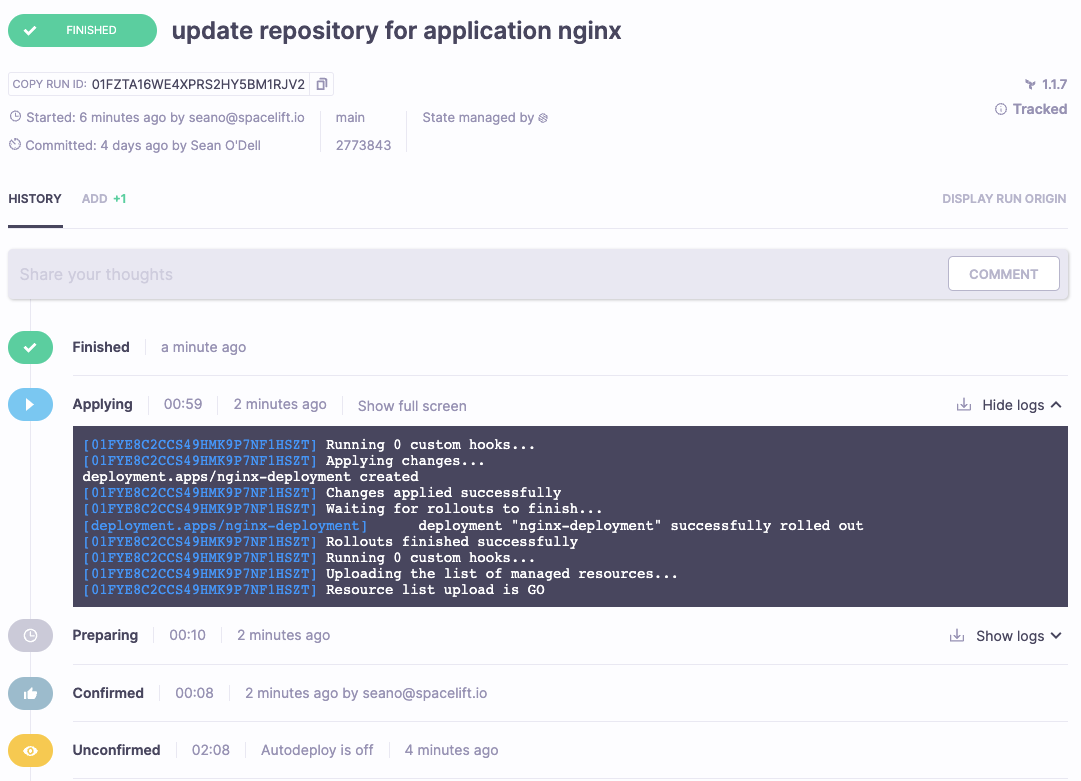Screen dimensions: 1081x781
Task: Download the Applying phase logs
Action: pyautogui.click(x=963, y=405)
